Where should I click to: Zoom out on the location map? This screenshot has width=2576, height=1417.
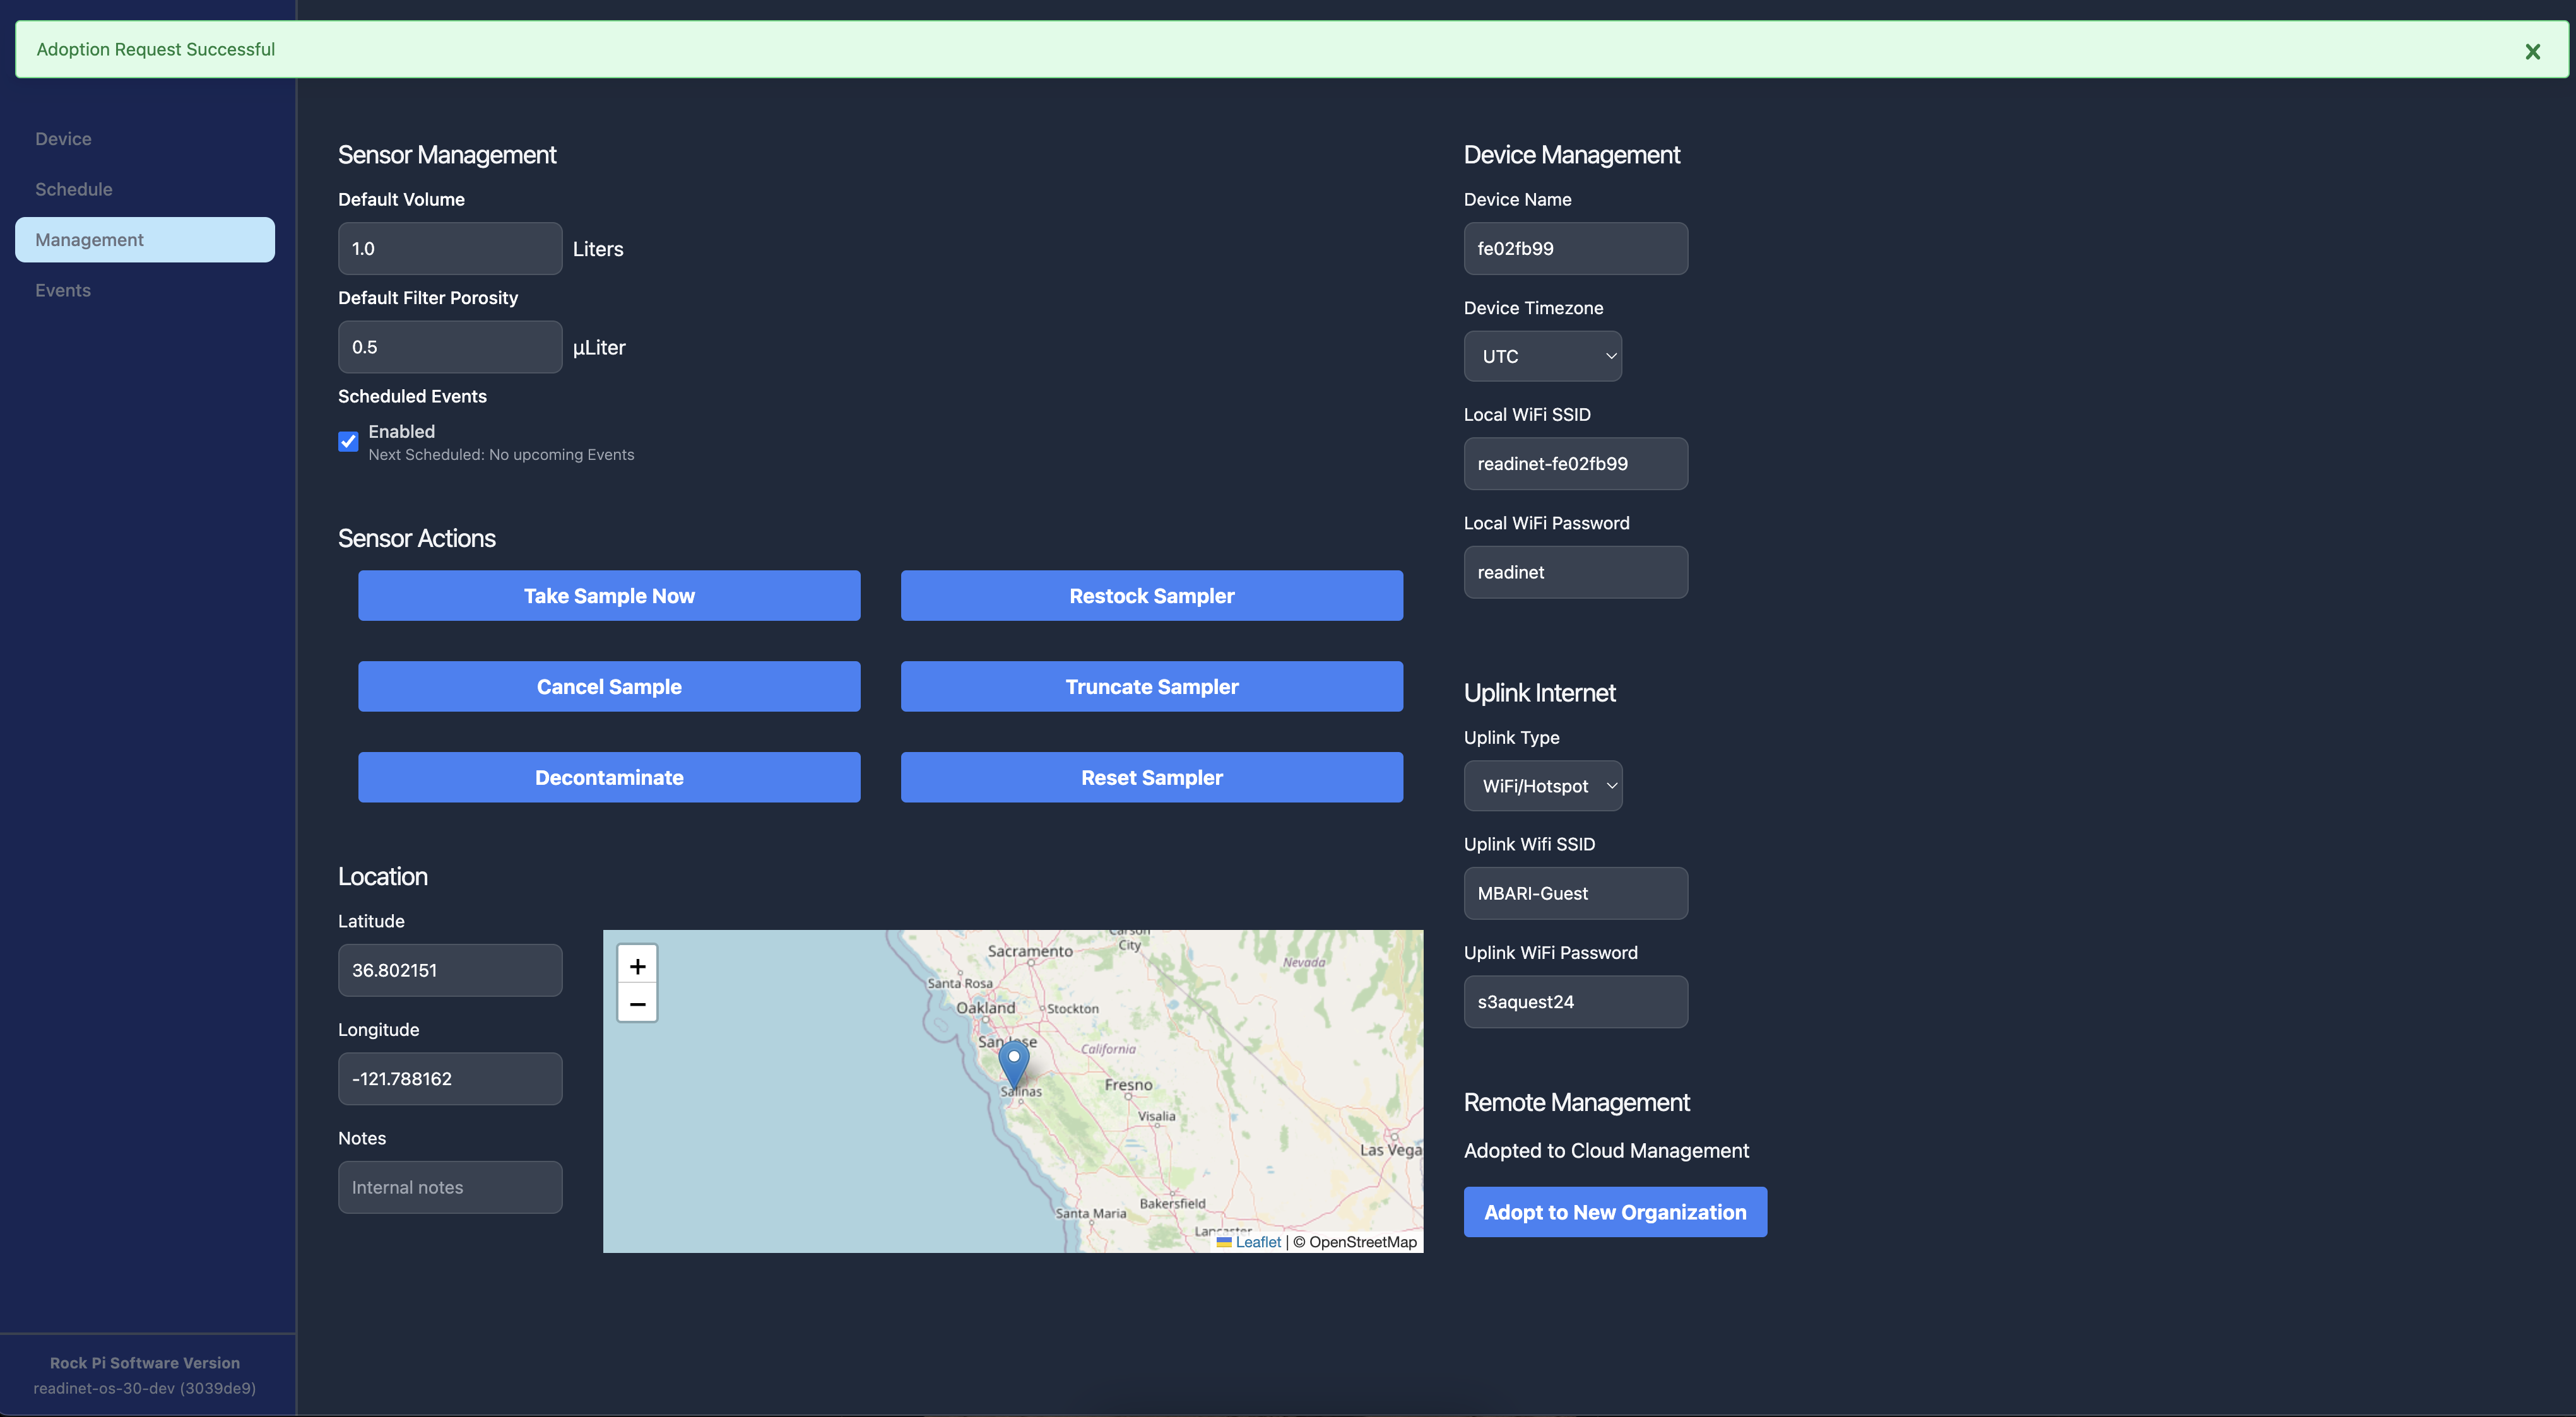coord(637,1003)
